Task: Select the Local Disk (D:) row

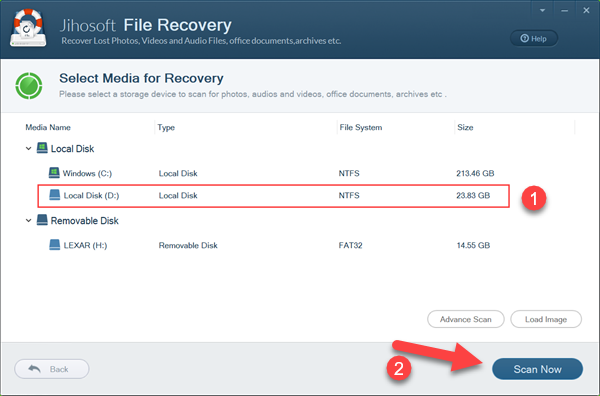Action: (x=274, y=196)
